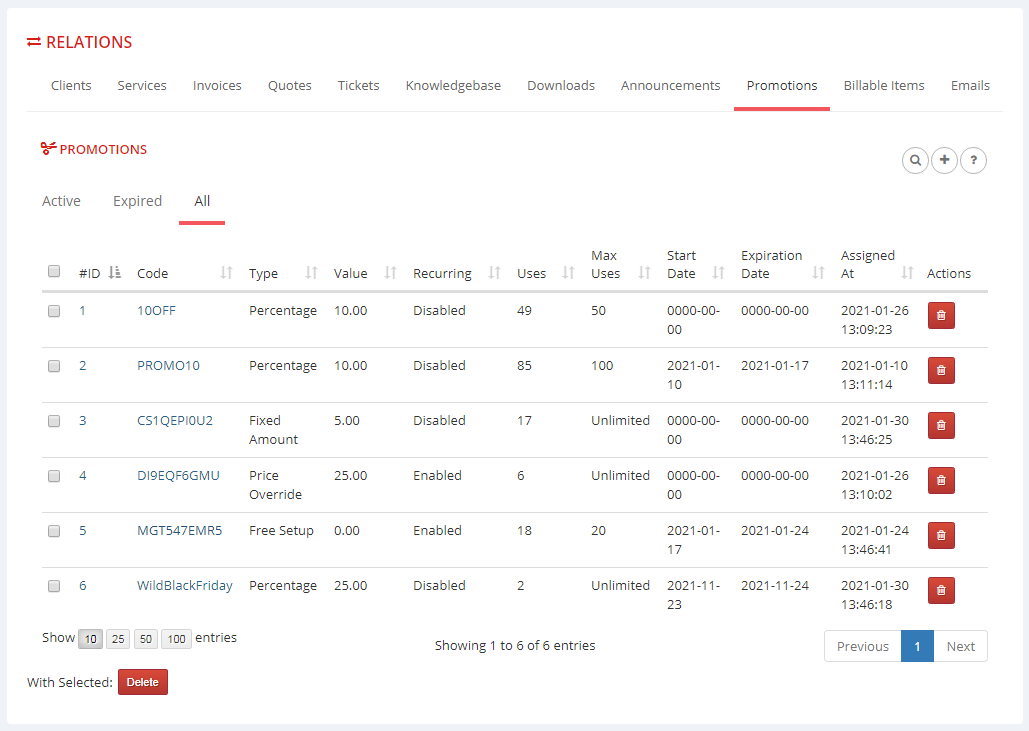Check the checkbox for promotion DI9EQF6GMU
Viewport: 1029px width, 731px height.
[53, 476]
